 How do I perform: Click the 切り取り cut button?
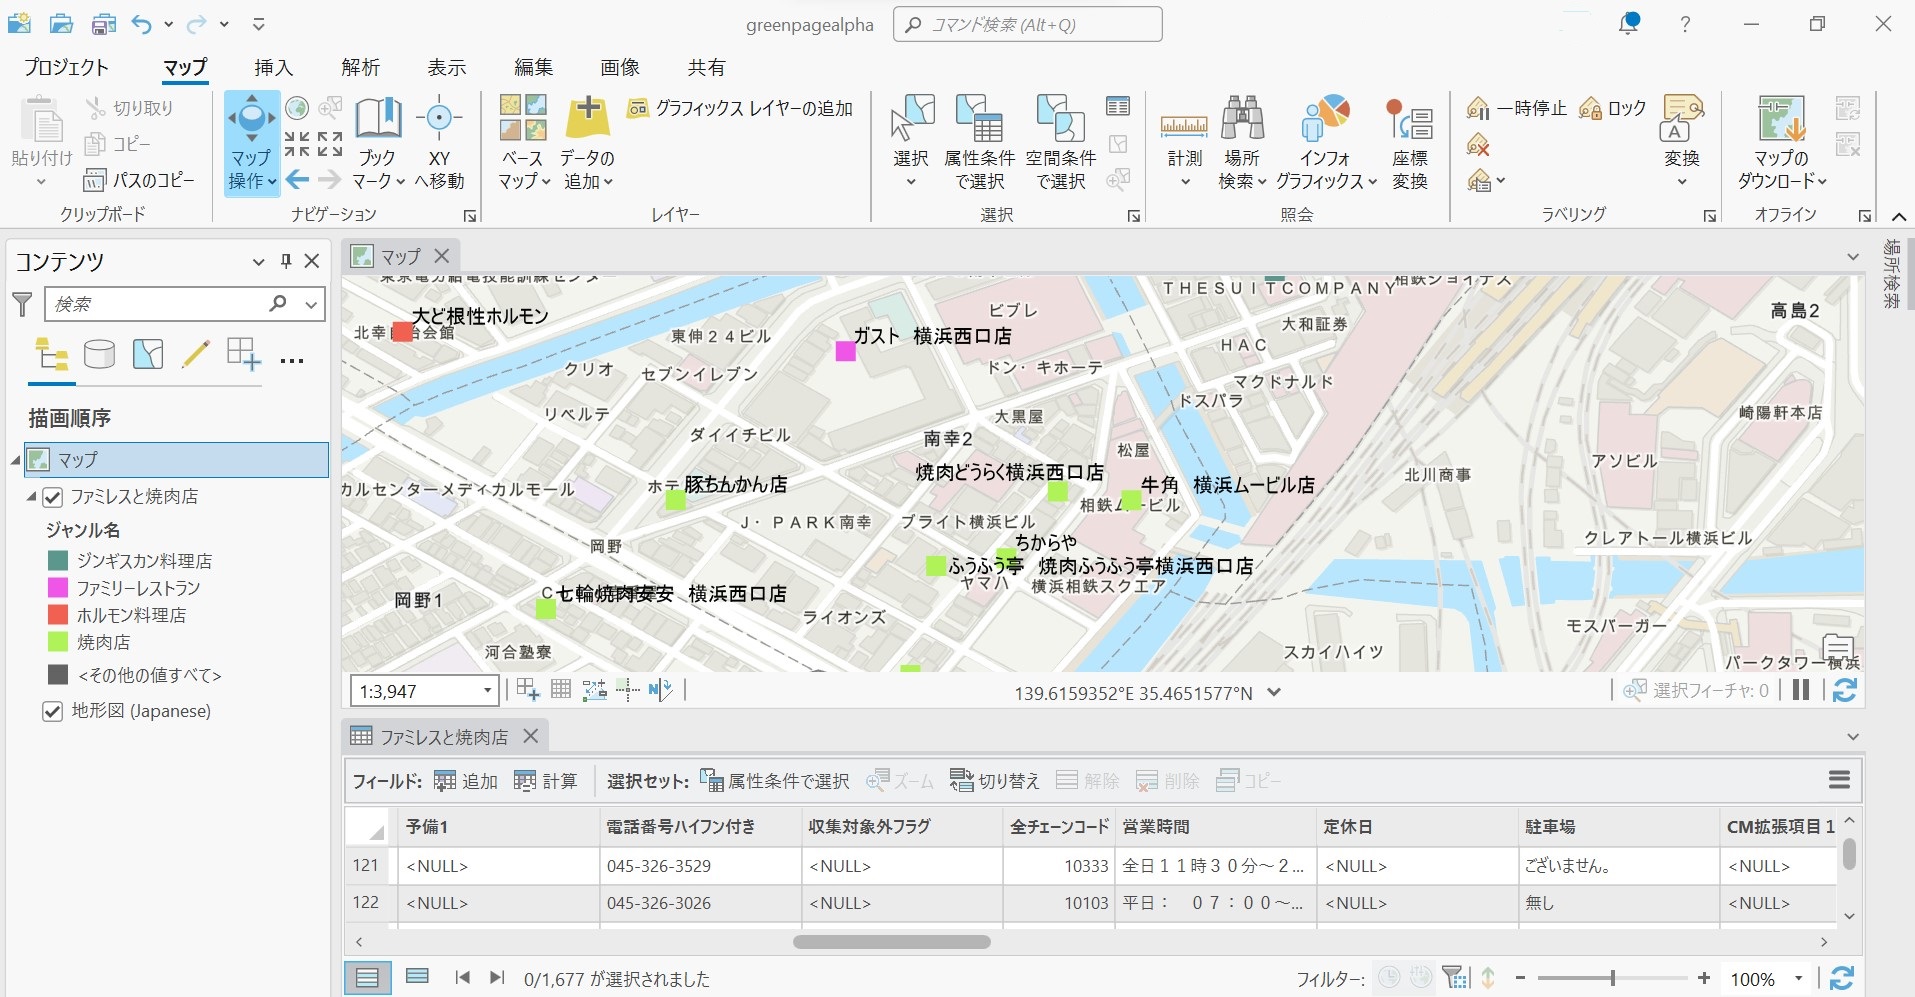click(x=129, y=108)
